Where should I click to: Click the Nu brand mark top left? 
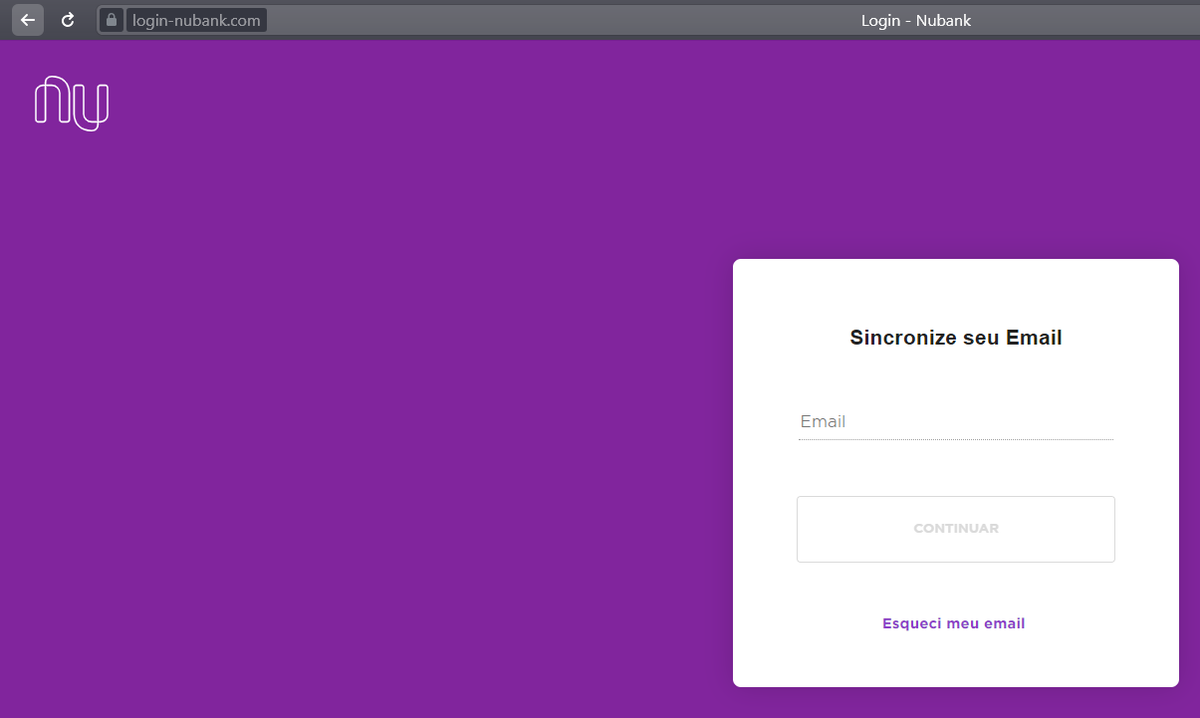coord(71,103)
